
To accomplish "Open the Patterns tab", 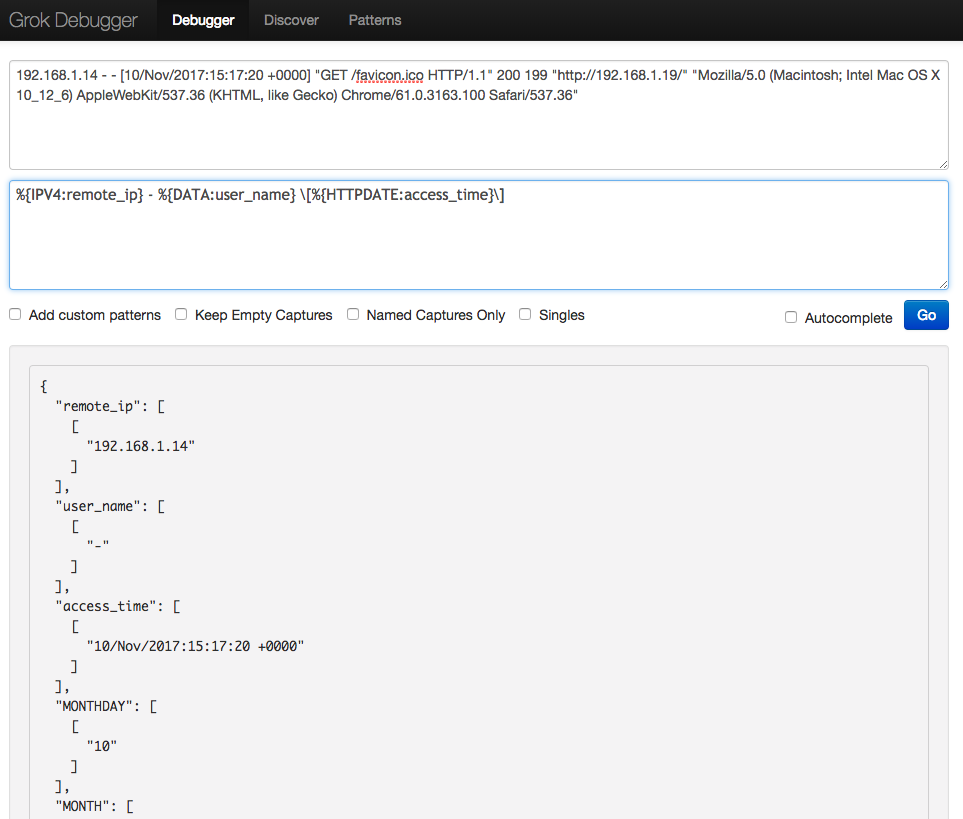I will point(375,20).
